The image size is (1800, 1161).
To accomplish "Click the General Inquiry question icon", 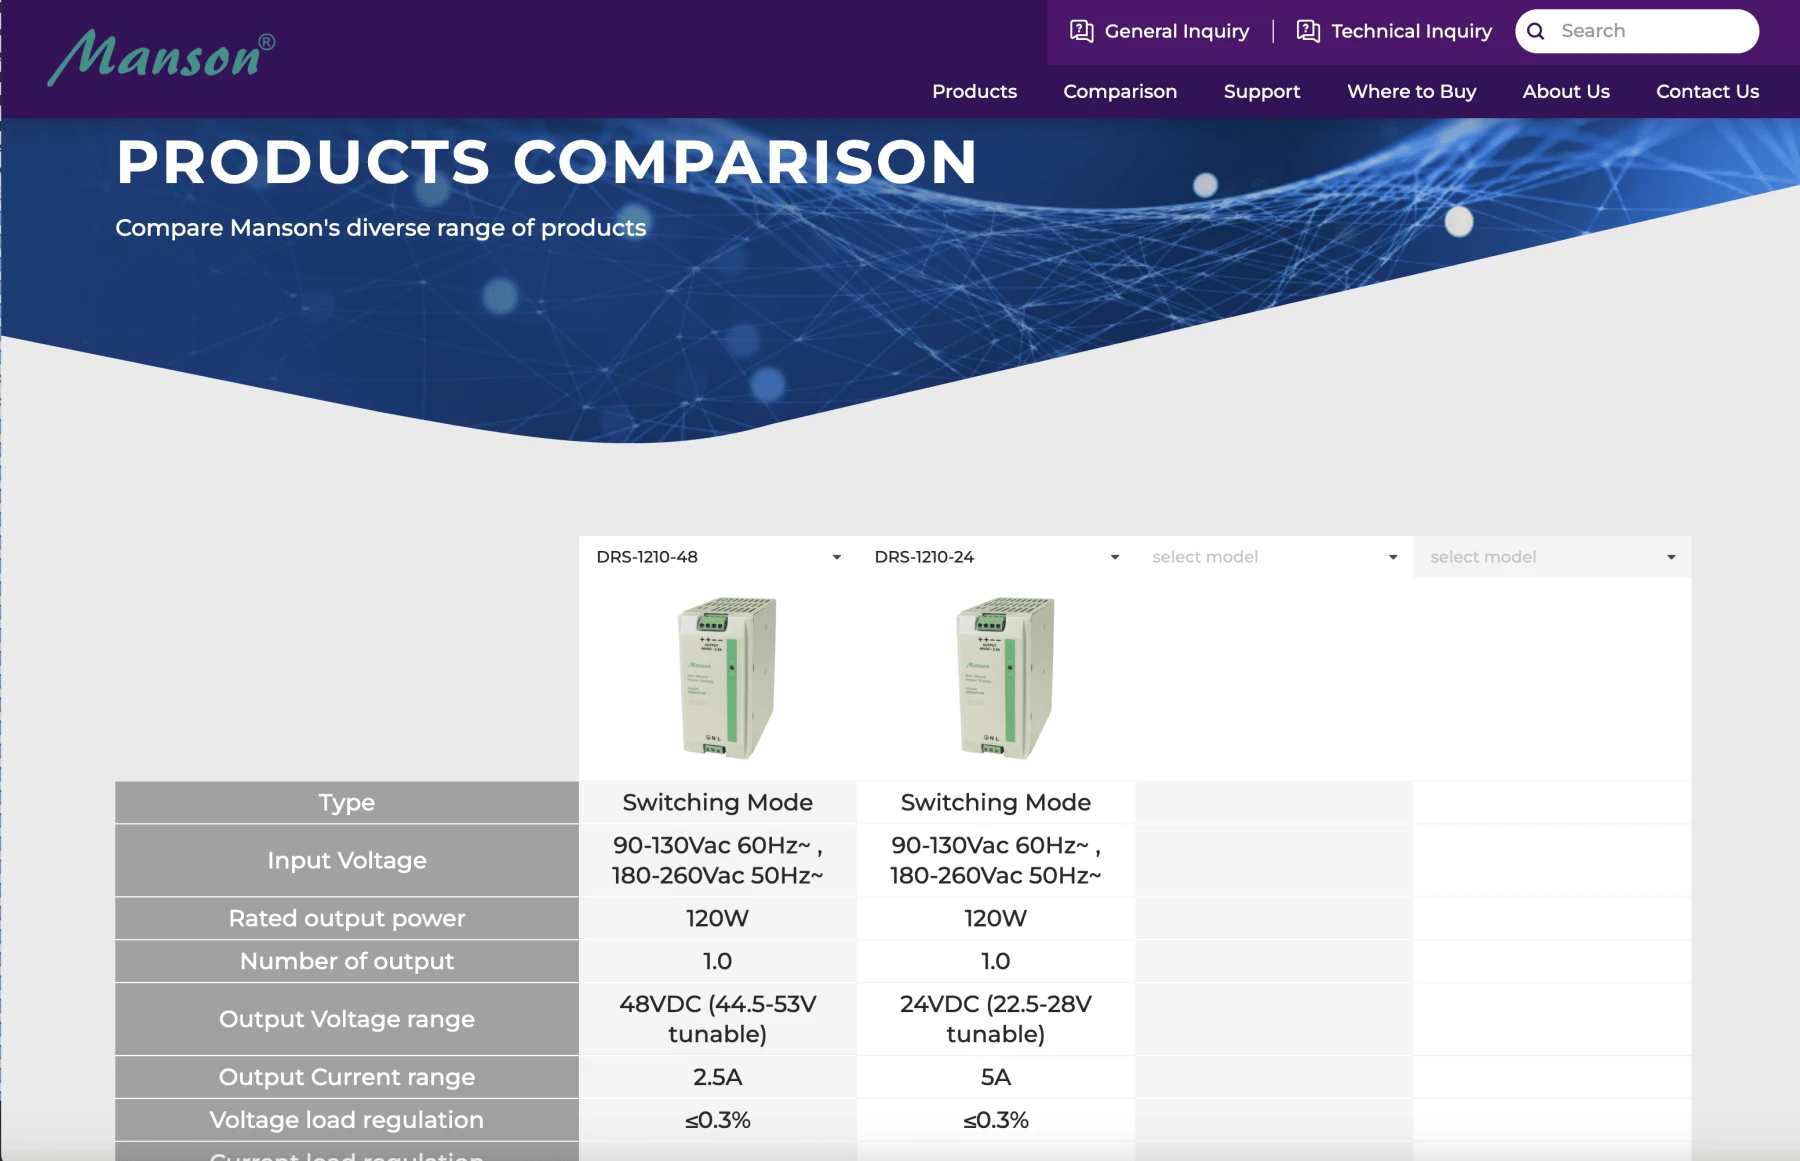I will 1081,31.
